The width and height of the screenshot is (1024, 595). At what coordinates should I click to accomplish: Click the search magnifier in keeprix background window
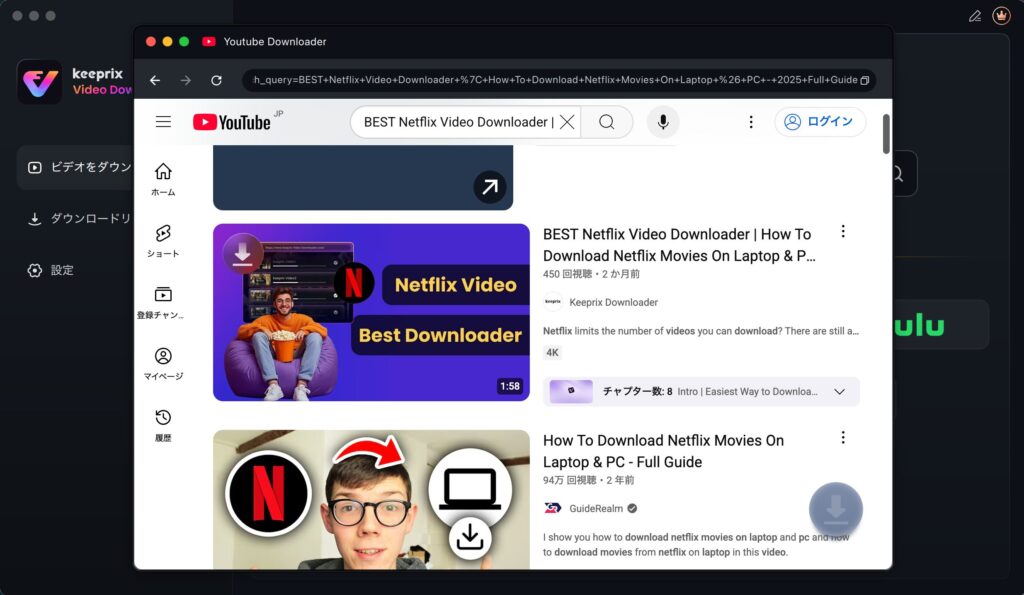coord(899,174)
